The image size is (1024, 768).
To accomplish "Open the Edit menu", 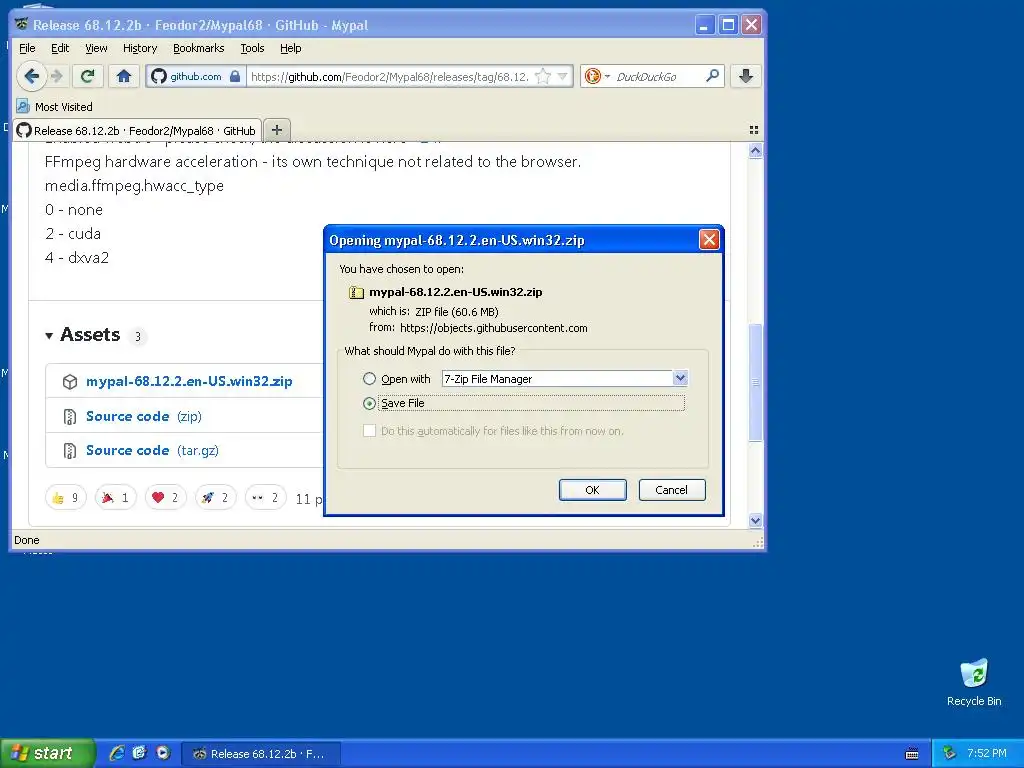I will 60,48.
